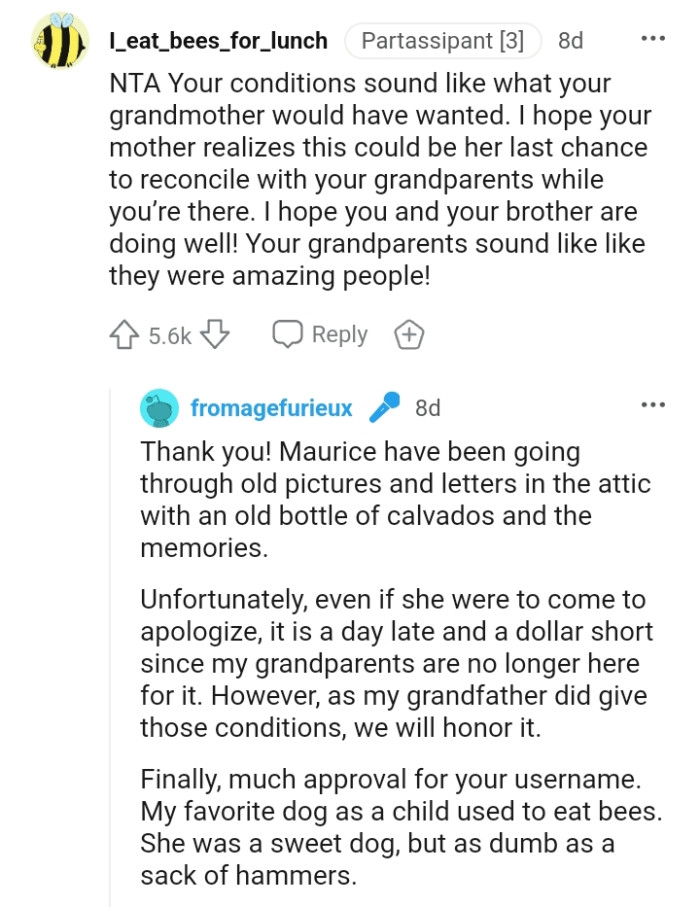The image size is (700, 907).
Task: View fromagefurieux's snoo avatar
Action: pos(156,406)
